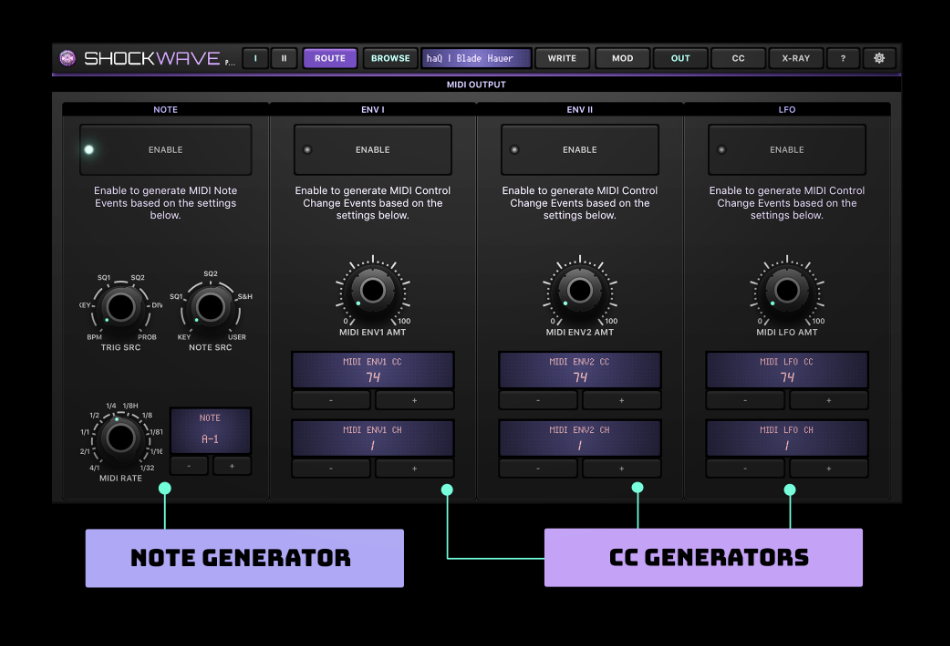
Task: Click the MIDI LFO CC display
Action: coord(787,370)
